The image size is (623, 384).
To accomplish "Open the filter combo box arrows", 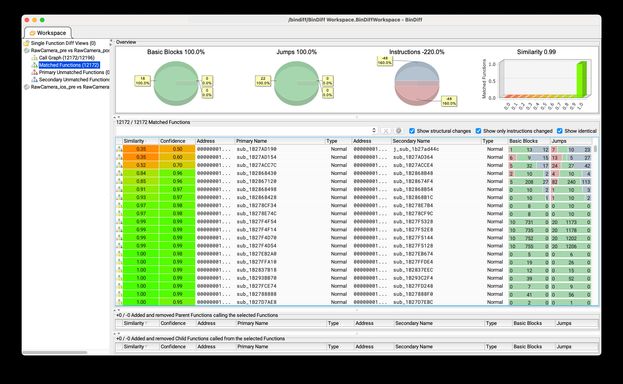I will (374, 130).
